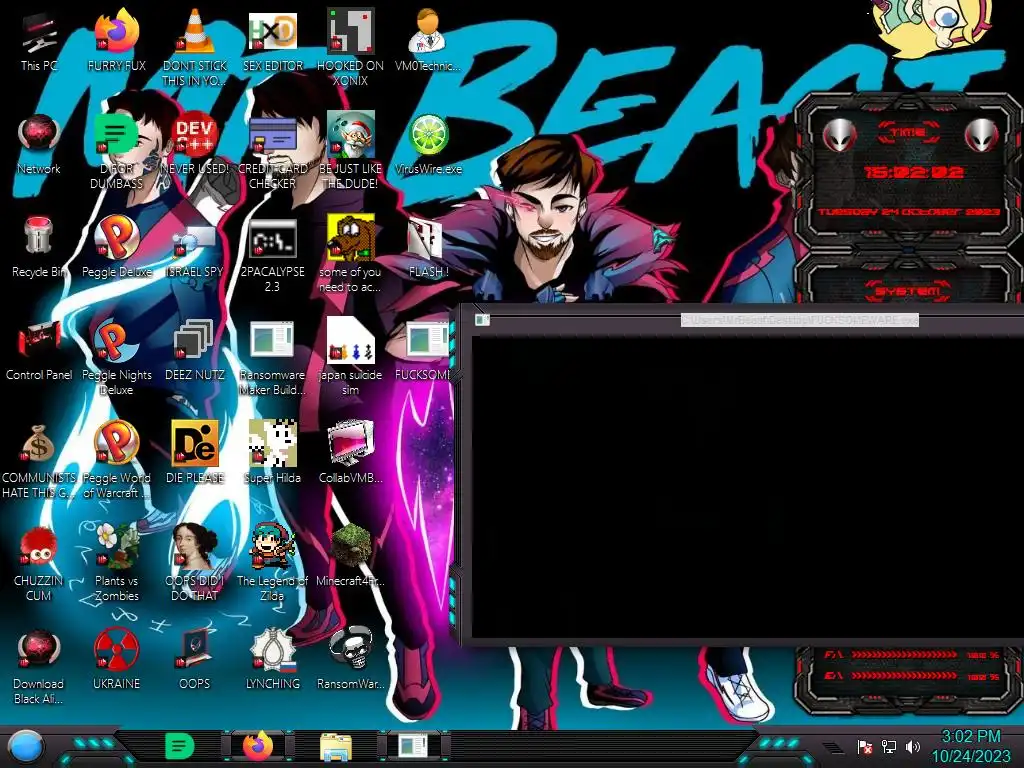1024x768 pixels.
Task: Click the console window title bar path
Action: pyautogui.click(x=799, y=320)
